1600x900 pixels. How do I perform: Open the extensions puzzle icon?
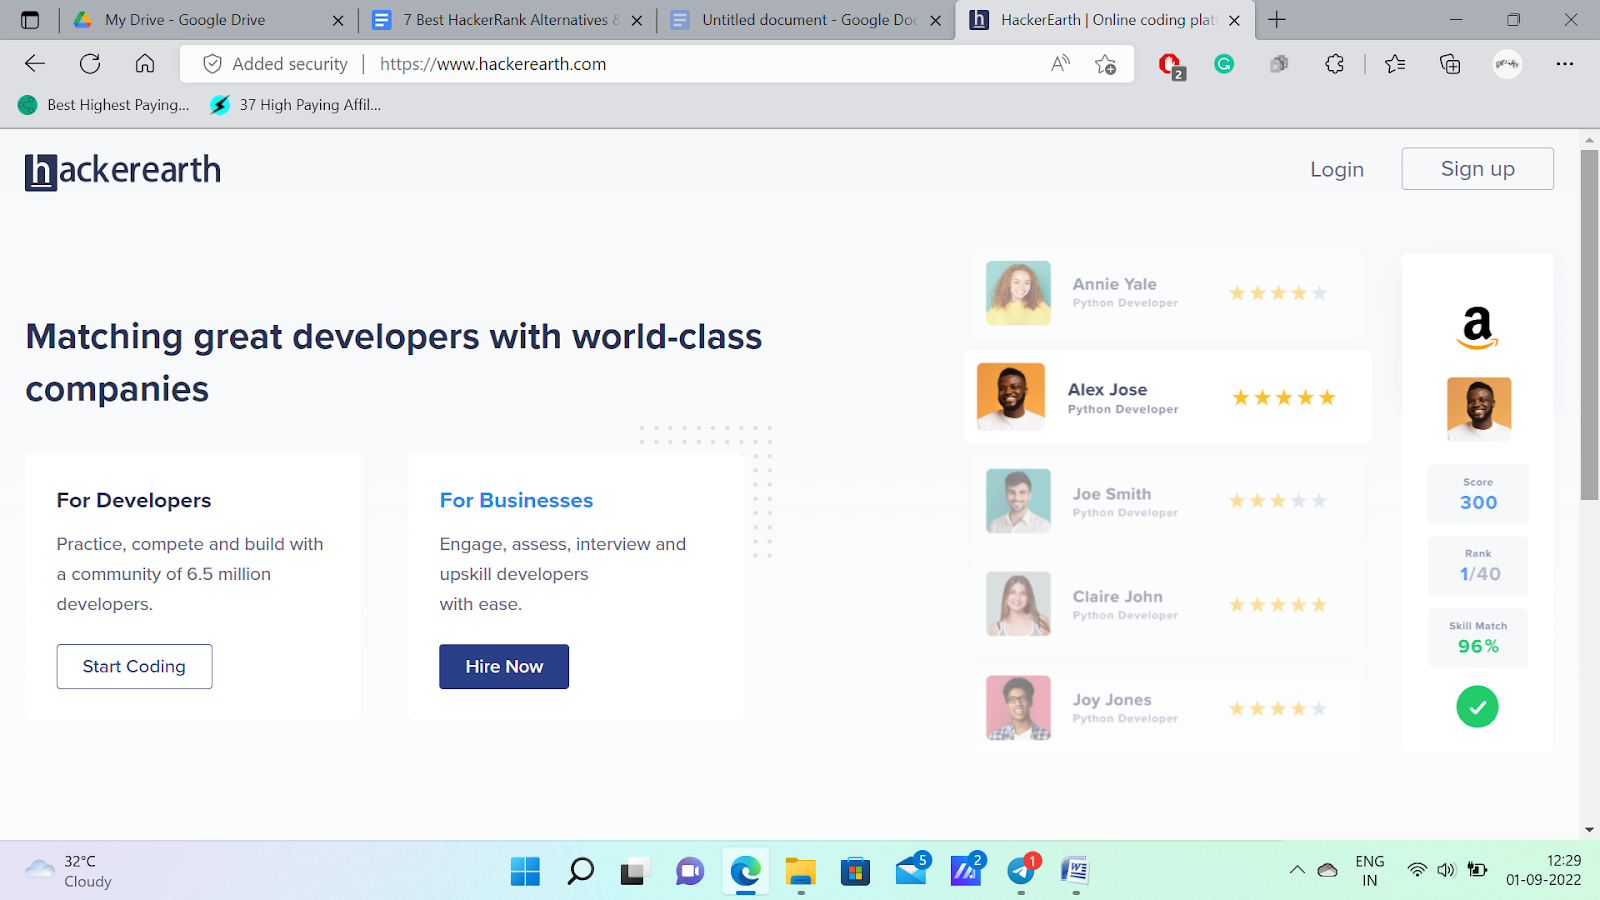1334,64
